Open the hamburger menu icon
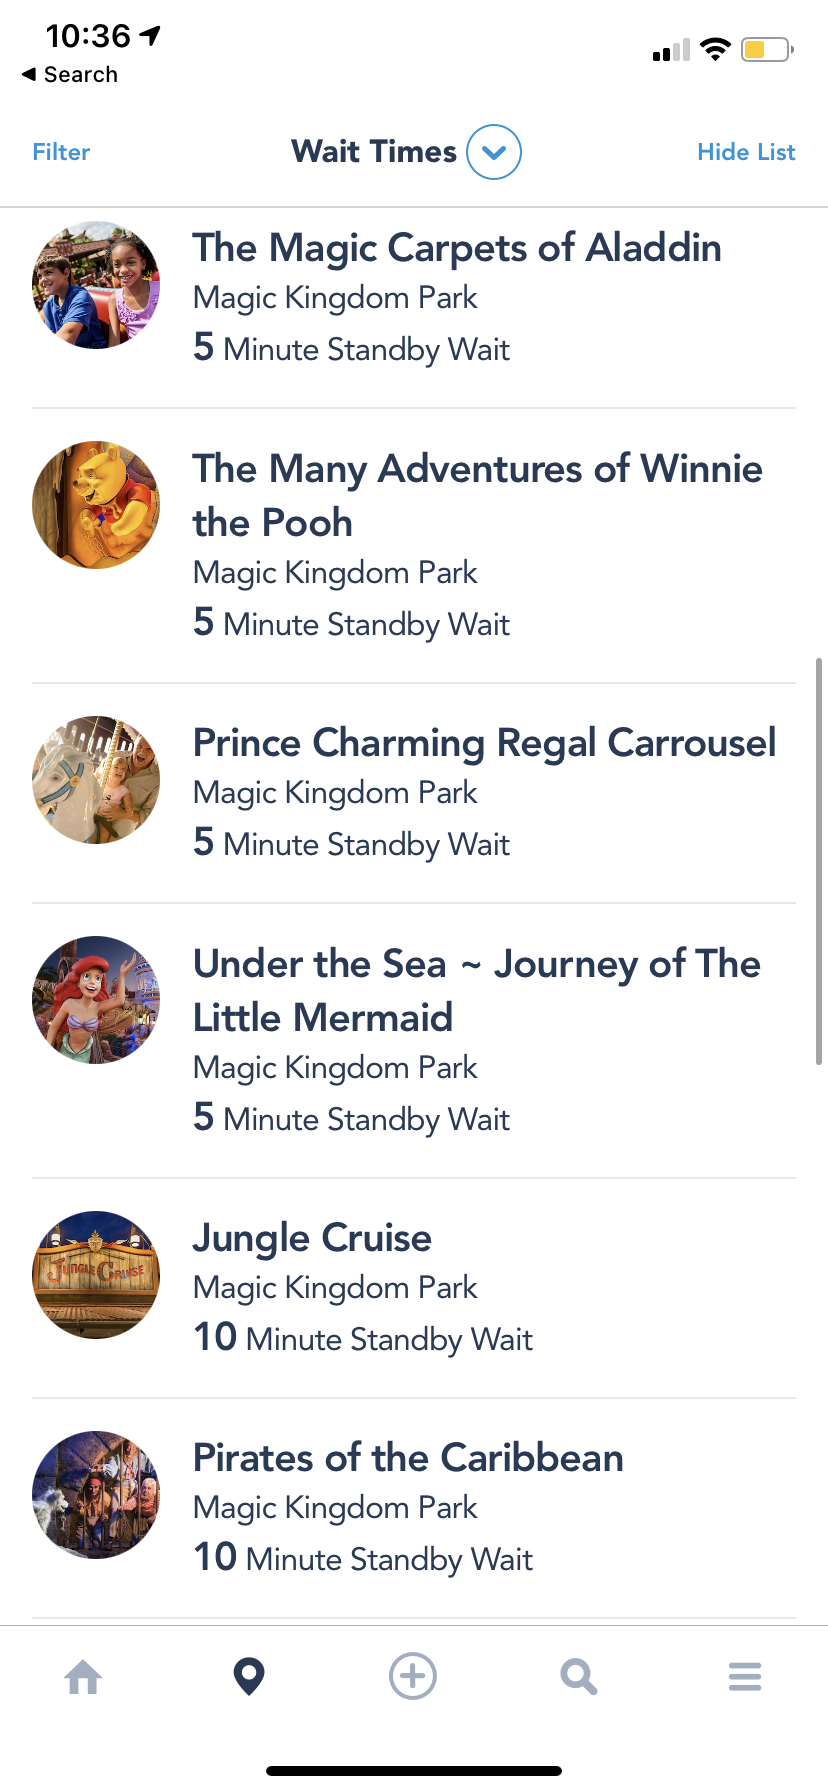The image size is (828, 1792). coord(744,1677)
